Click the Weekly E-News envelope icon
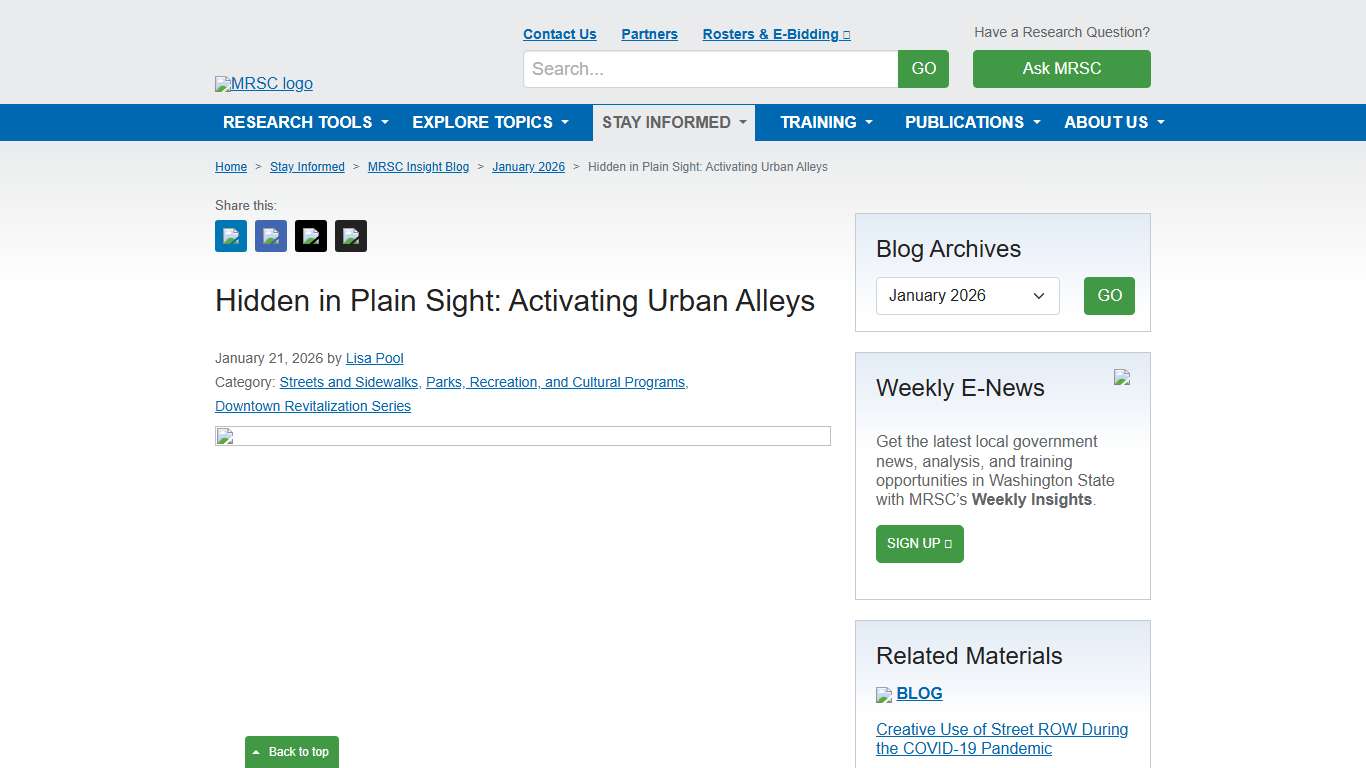Viewport: 1366px width, 768px height. click(x=1122, y=378)
